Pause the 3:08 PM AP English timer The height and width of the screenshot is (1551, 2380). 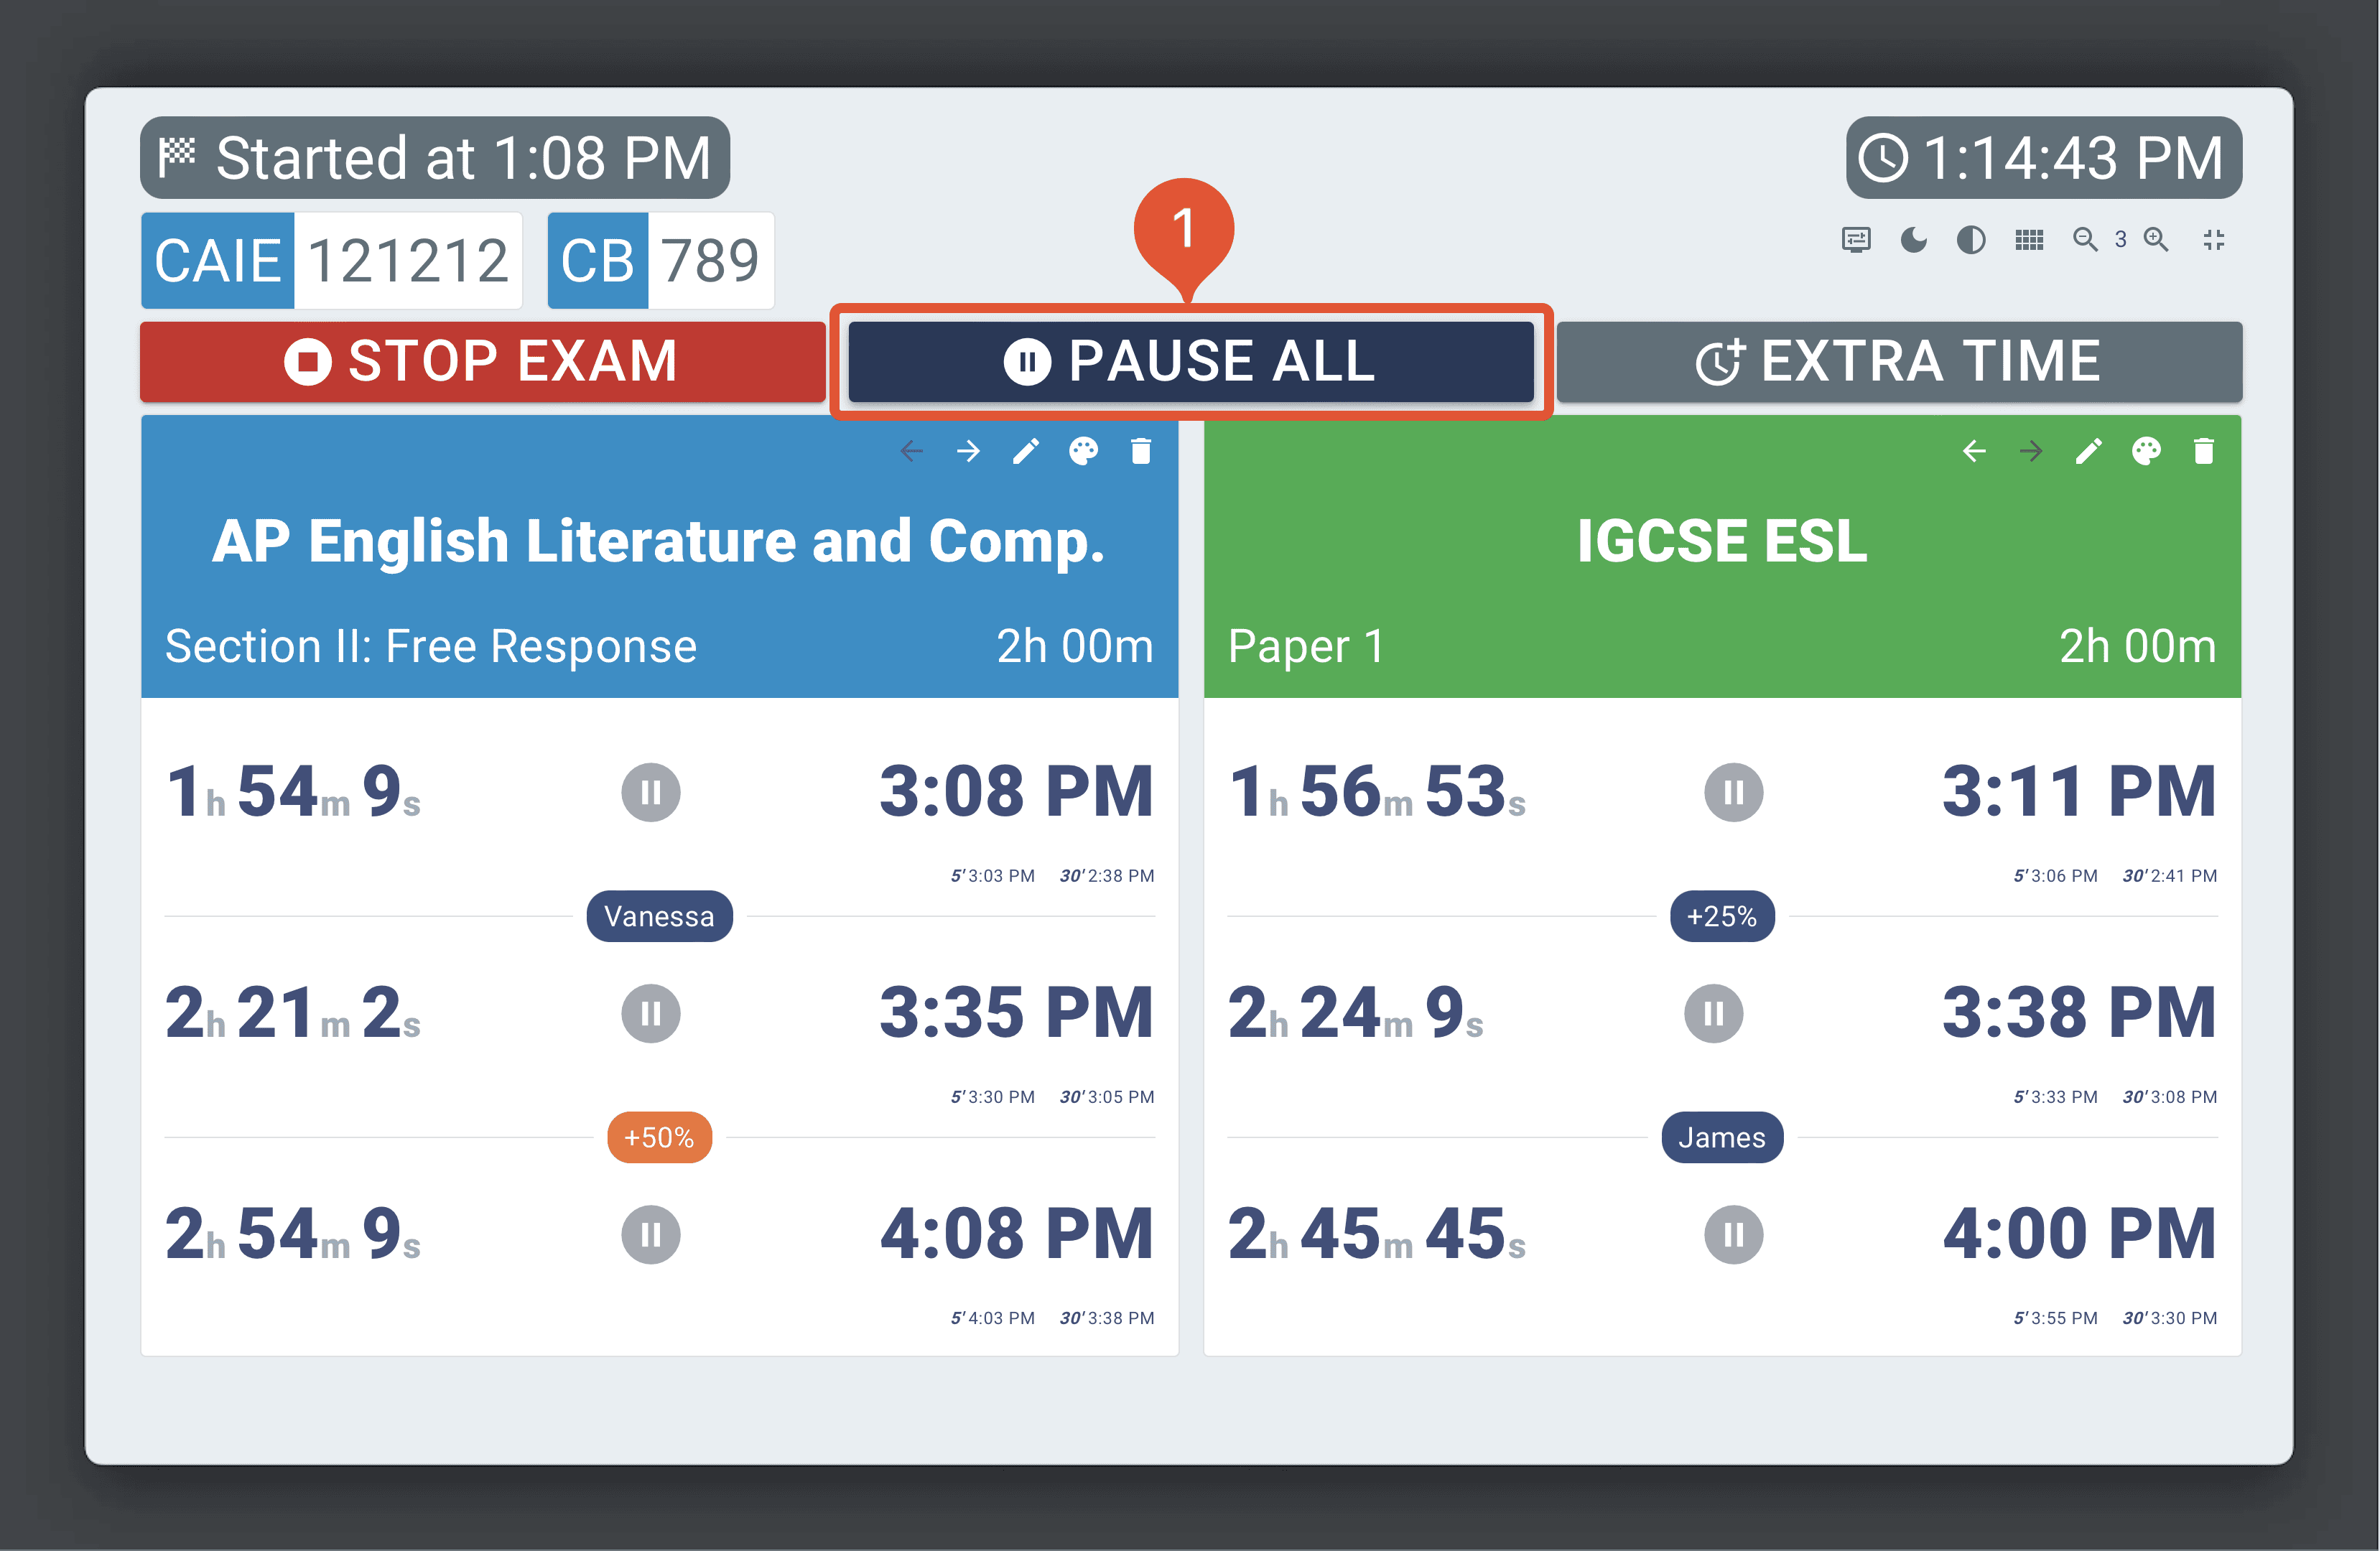(651, 792)
